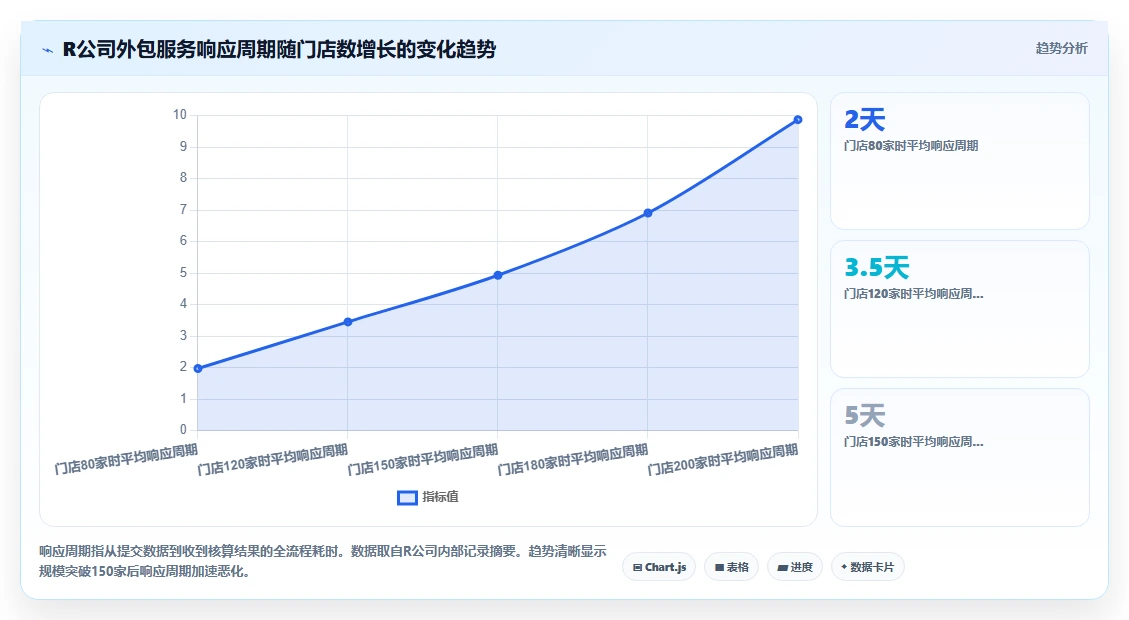Select the 表格 tag button
Screen dimensions: 1129x620
click(731, 567)
